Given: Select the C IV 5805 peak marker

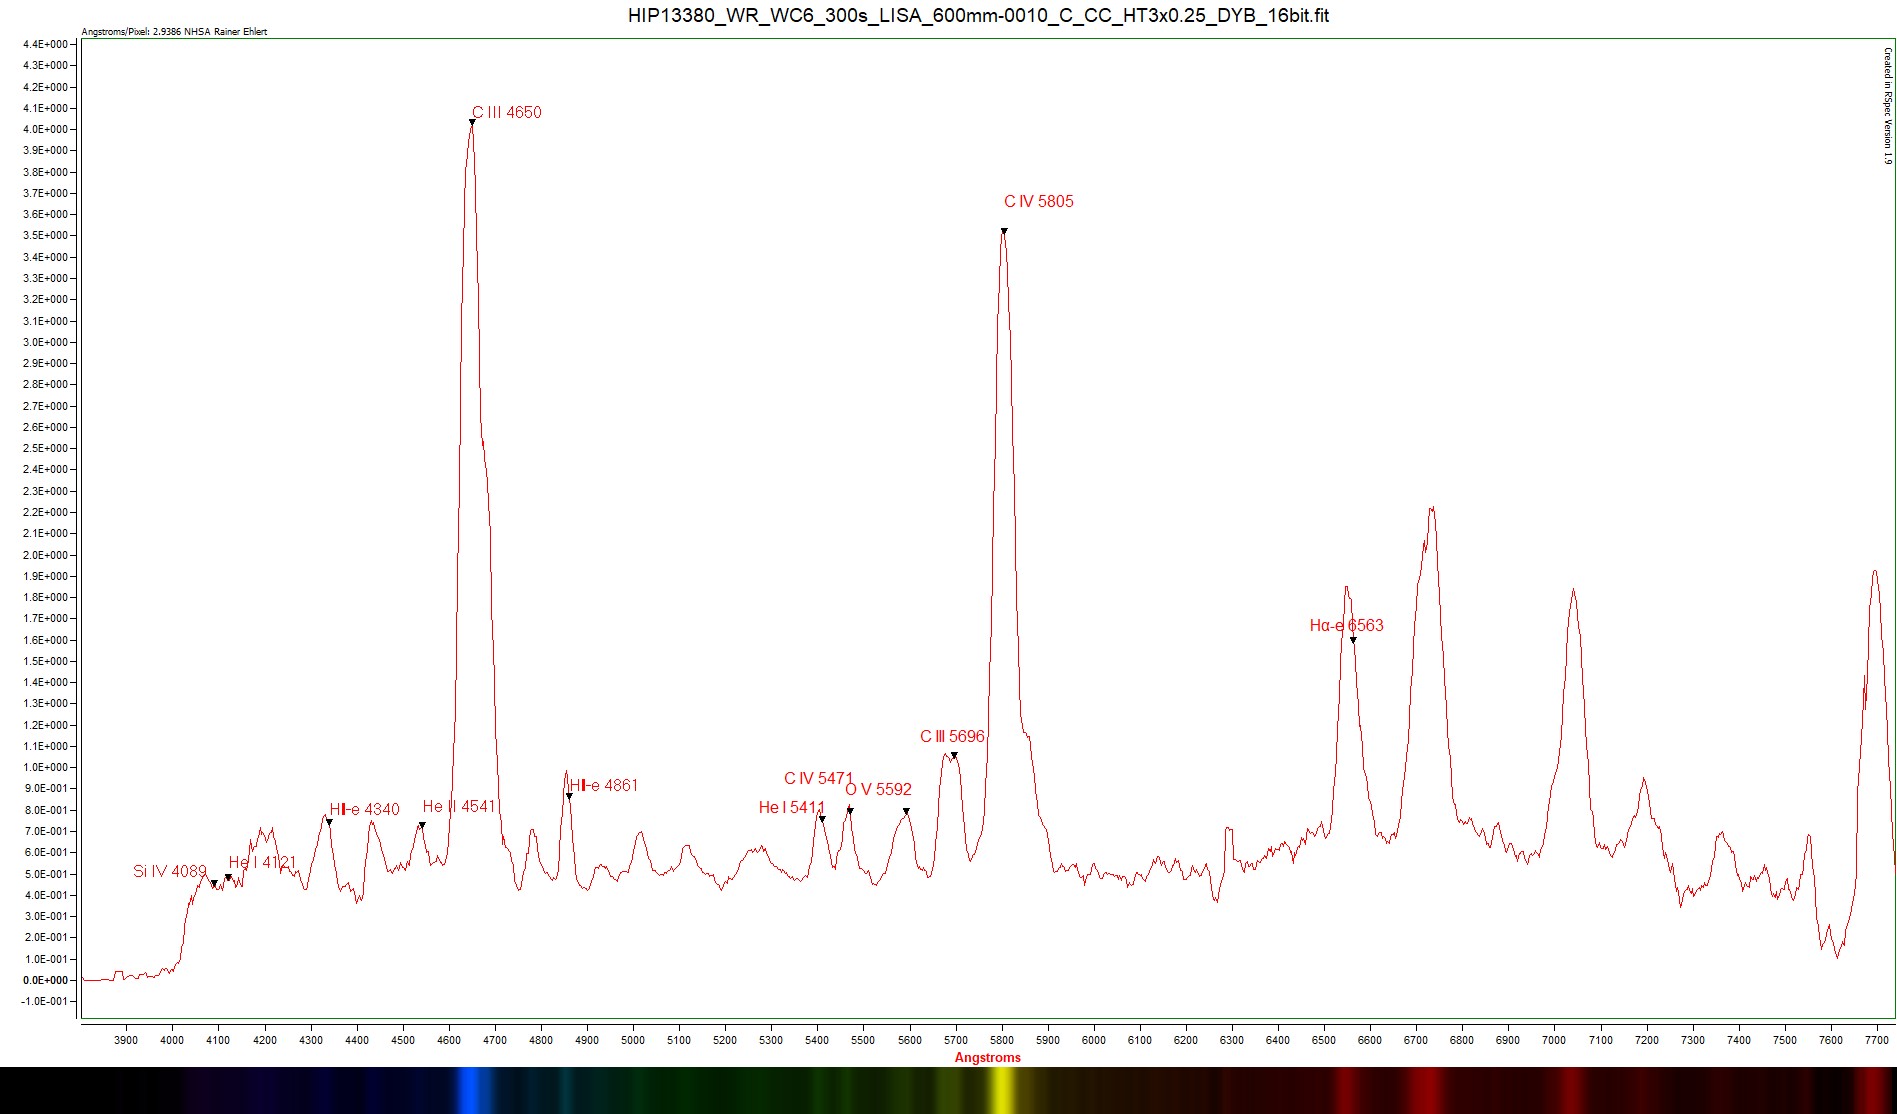Looking at the screenshot, I should [x=1004, y=231].
